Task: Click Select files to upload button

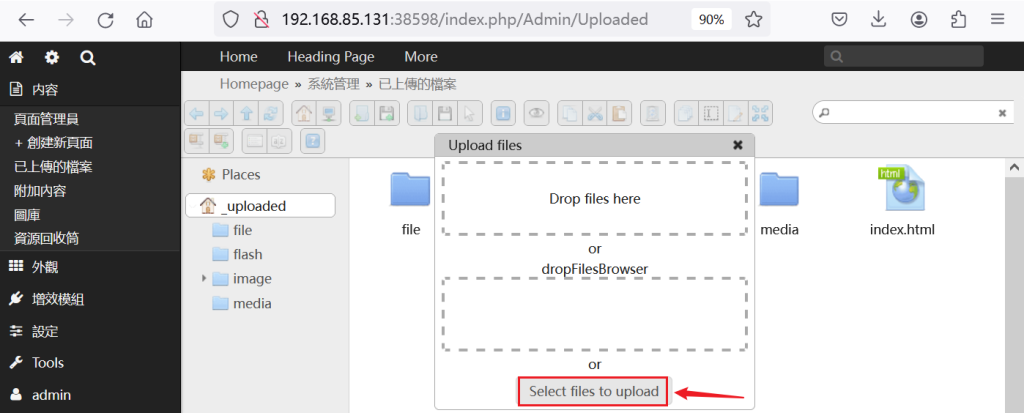Action: point(593,391)
